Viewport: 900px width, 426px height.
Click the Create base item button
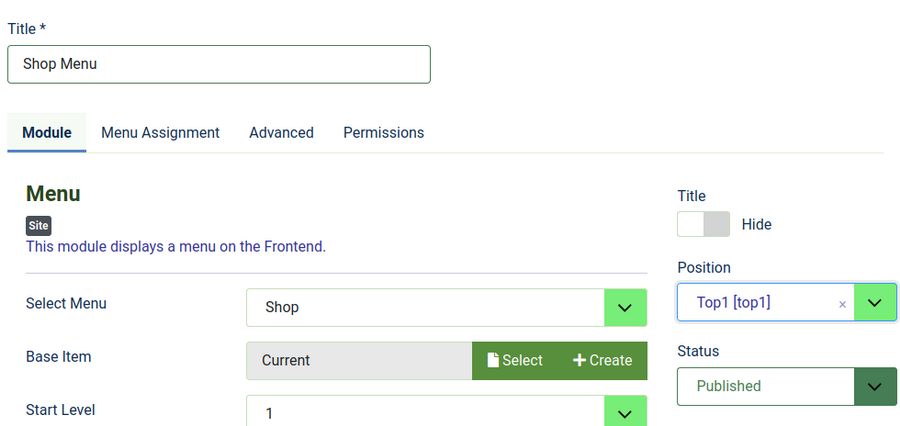pyautogui.click(x=603, y=360)
